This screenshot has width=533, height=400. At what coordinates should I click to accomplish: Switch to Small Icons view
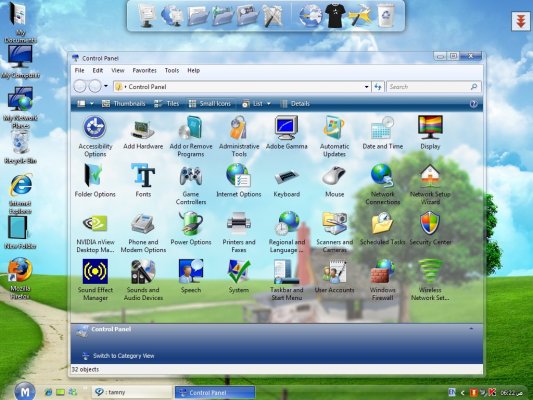click(210, 104)
